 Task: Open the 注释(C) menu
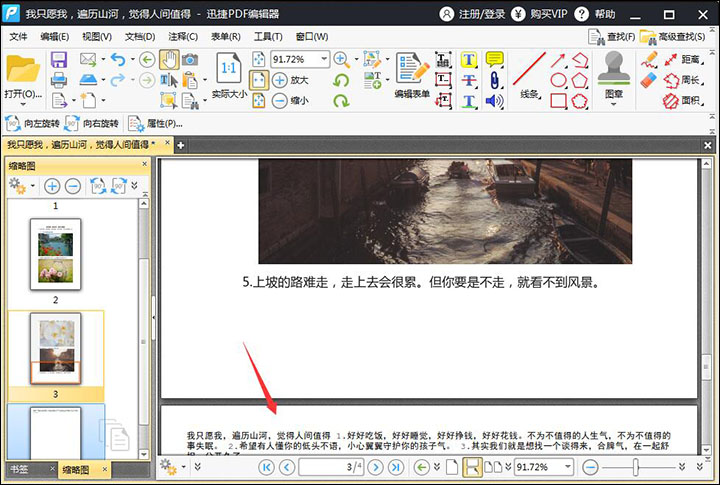[181, 37]
